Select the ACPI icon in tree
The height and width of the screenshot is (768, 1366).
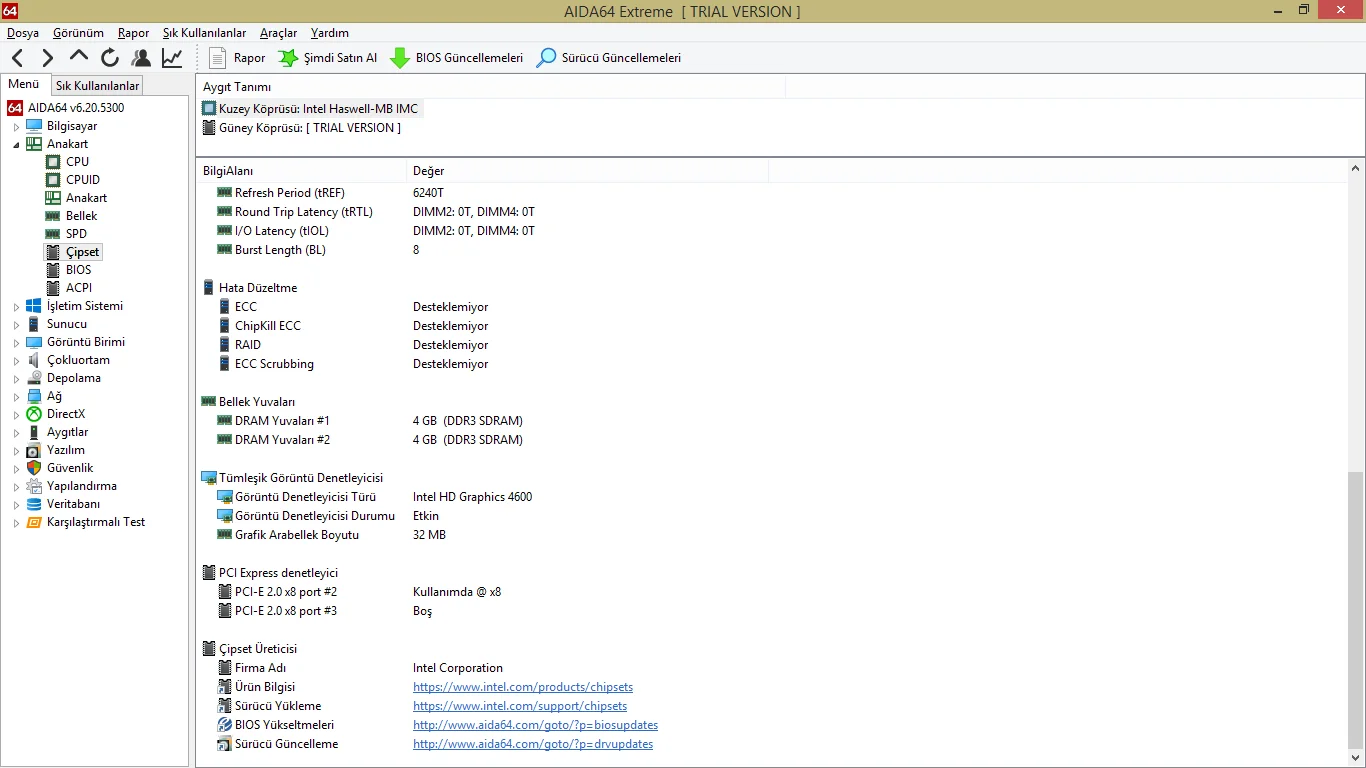coord(53,288)
